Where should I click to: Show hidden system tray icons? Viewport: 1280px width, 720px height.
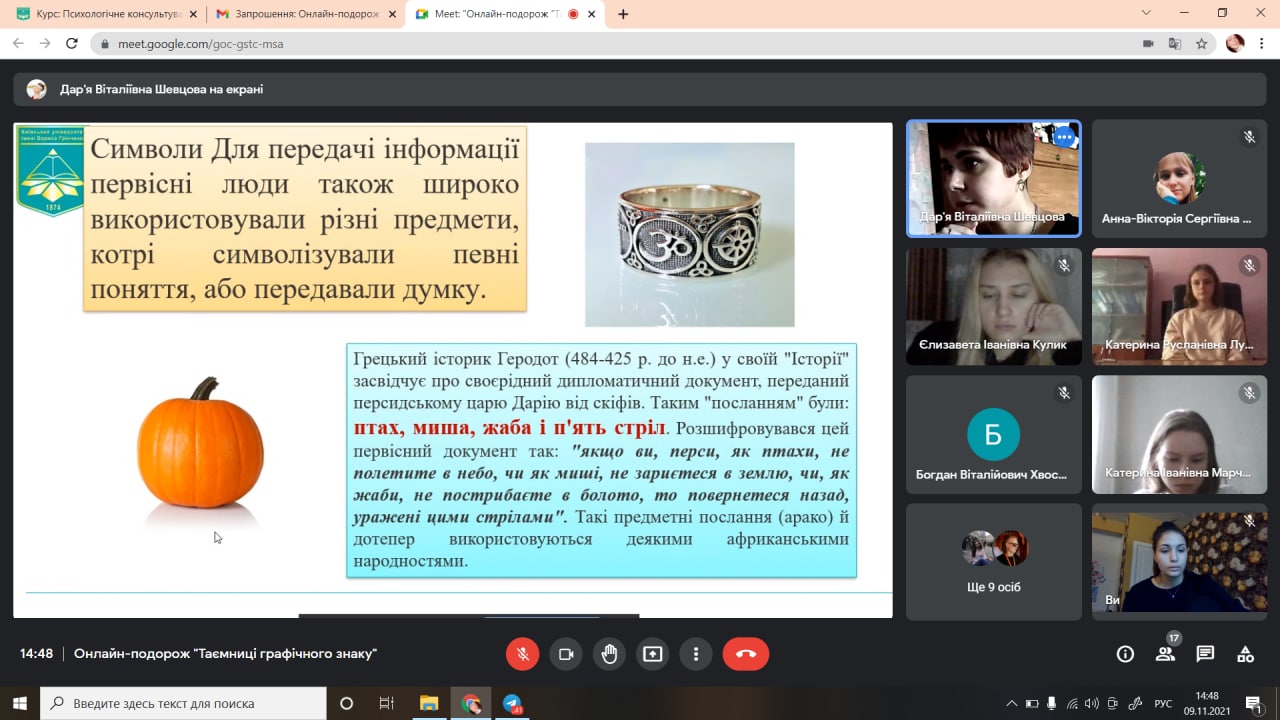[1011, 703]
